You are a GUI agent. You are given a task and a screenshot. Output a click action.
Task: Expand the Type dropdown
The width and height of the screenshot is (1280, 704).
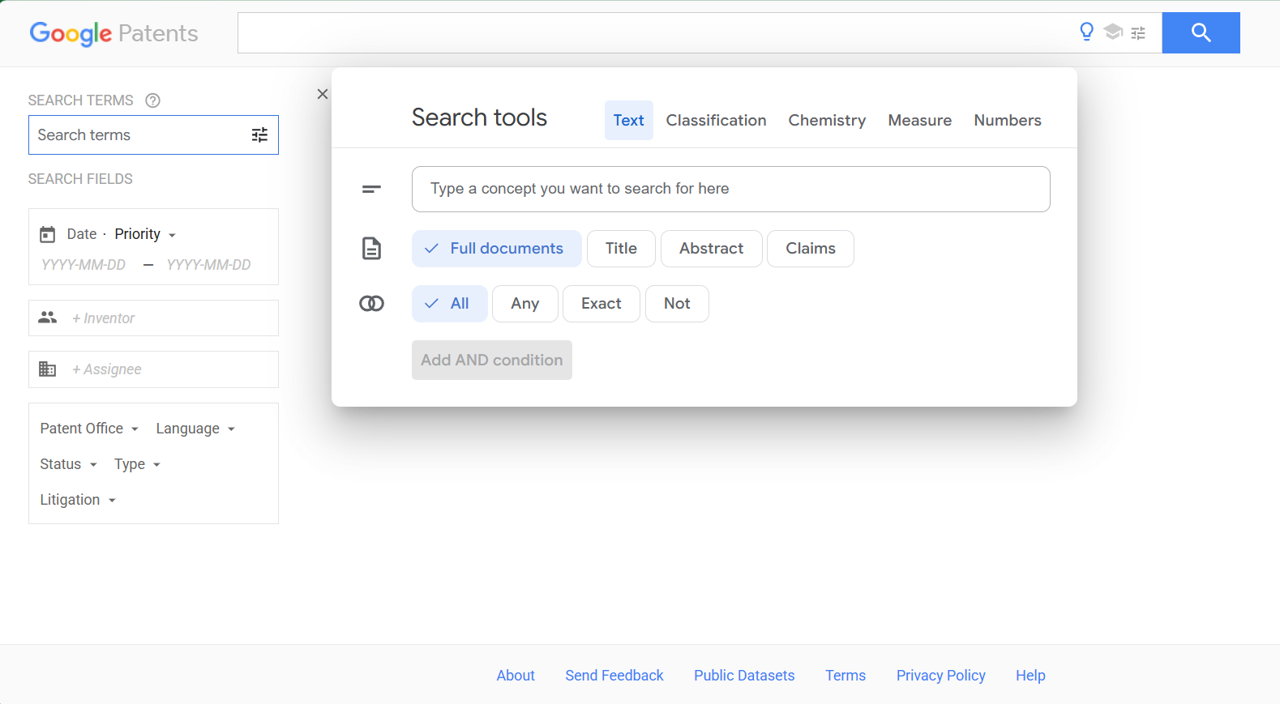tap(137, 464)
